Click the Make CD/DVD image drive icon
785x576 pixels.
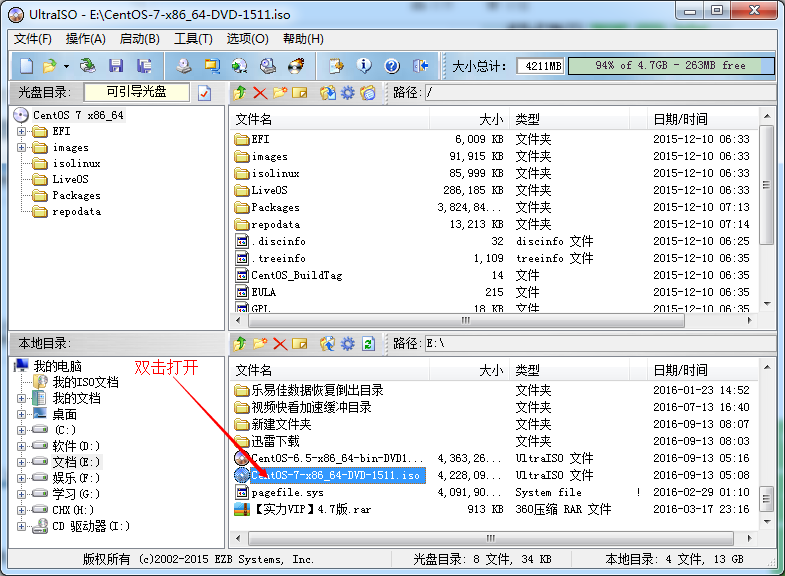pyautogui.click(x=184, y=66)
